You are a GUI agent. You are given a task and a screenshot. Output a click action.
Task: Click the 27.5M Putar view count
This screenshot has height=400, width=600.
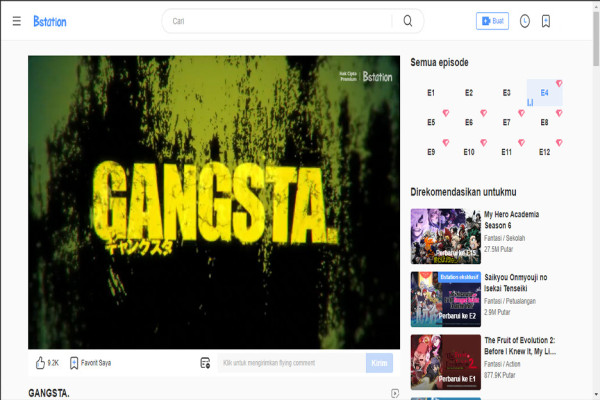click(499, 249)
